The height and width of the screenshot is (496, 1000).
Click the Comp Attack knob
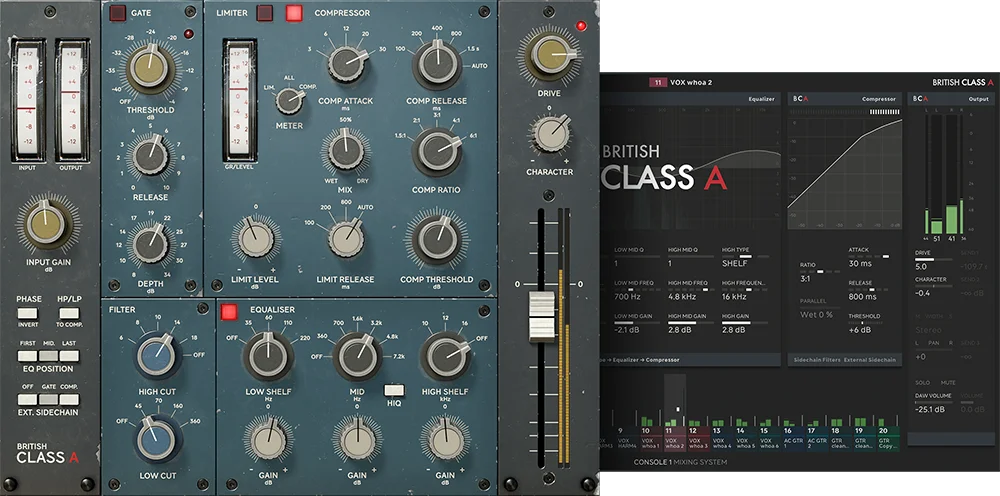pyautogui.click(x=348, y=64)
